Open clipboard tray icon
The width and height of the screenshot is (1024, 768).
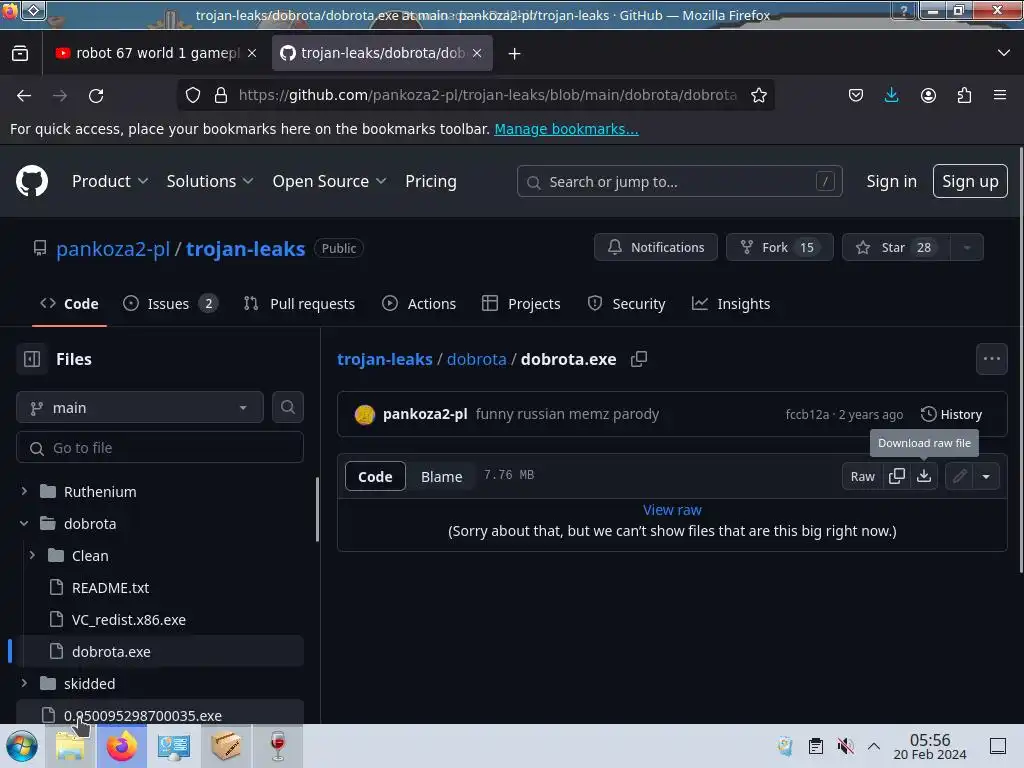816,746
